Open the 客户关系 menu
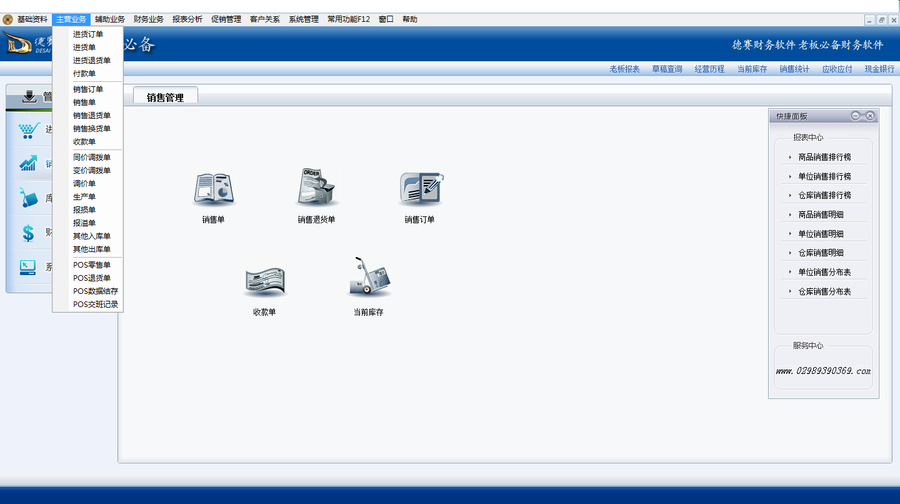 (265, 20)
